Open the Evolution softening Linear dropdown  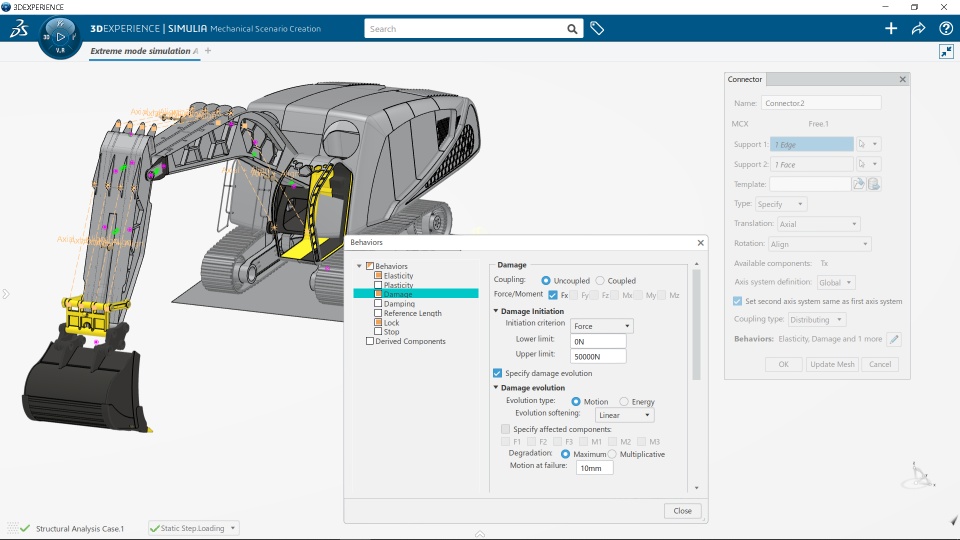(624, 415)
